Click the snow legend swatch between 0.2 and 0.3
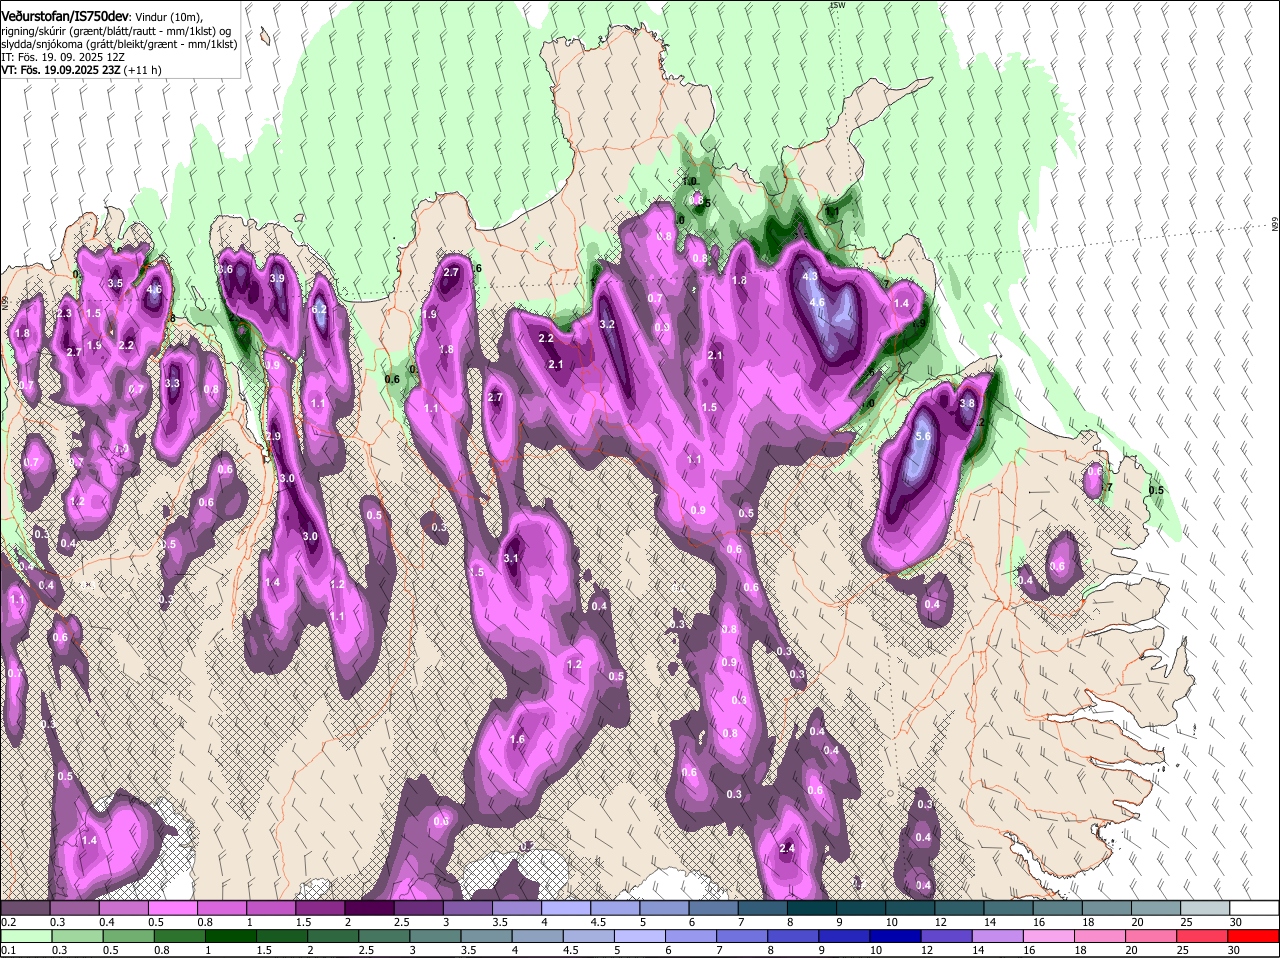 click(25, 907)
